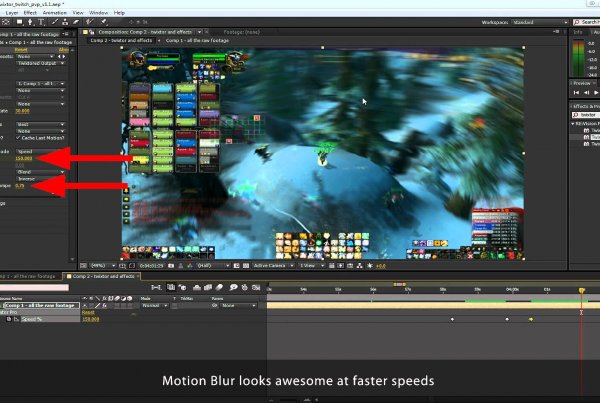
Task: Toggle shy switch on Comp 1 layer
Action: [85, 306]
